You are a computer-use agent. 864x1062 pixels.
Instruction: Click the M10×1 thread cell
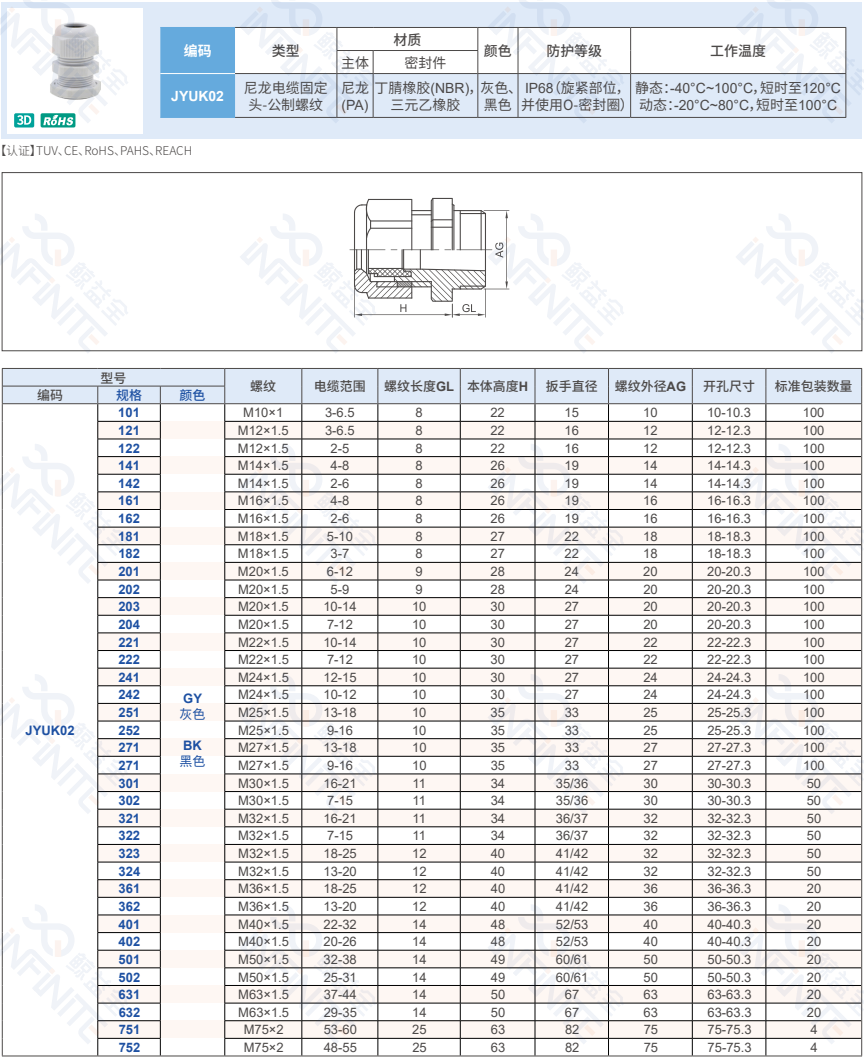click(263, 412)
